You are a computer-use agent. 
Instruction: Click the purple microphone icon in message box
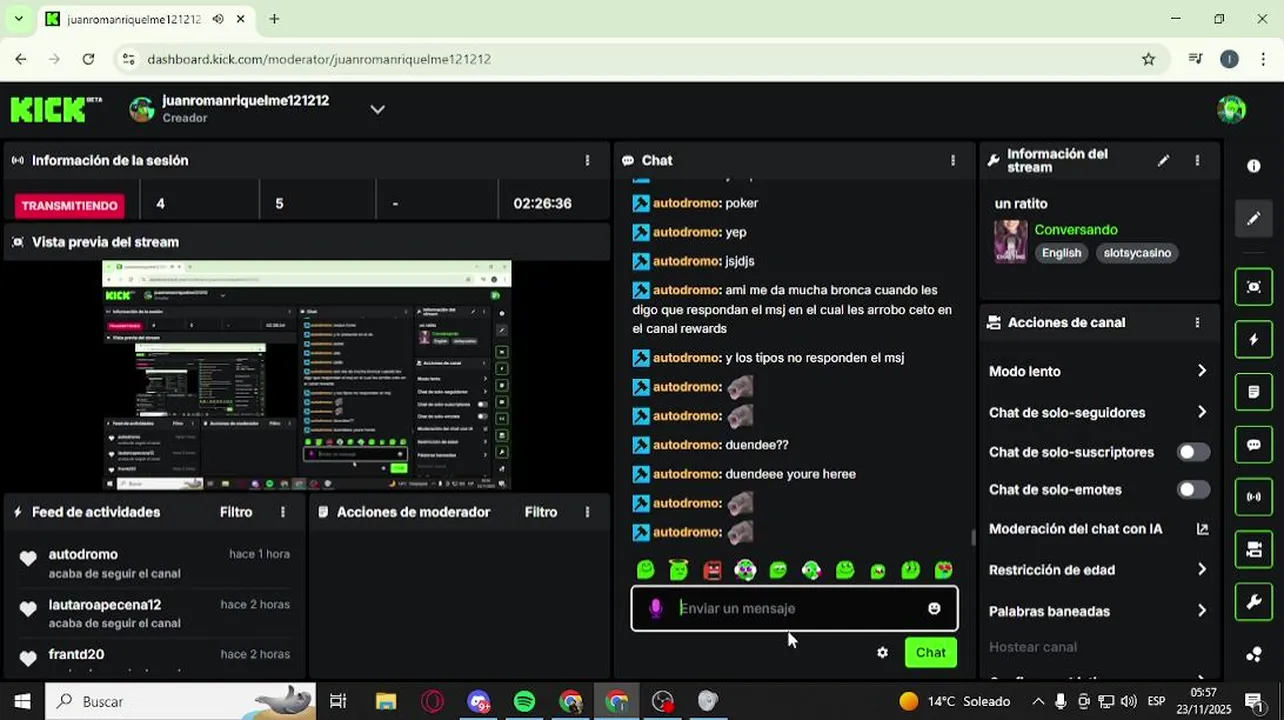pos(656,608)
